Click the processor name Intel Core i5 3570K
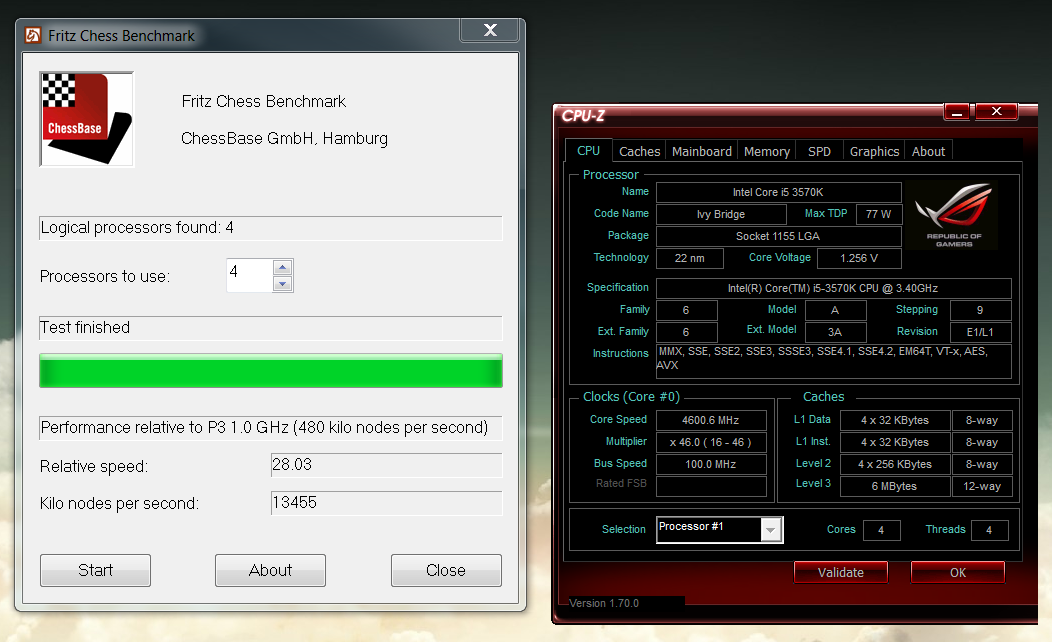Image resolution: width=1052 pixels, height=642 pixels. pos(778,193)
